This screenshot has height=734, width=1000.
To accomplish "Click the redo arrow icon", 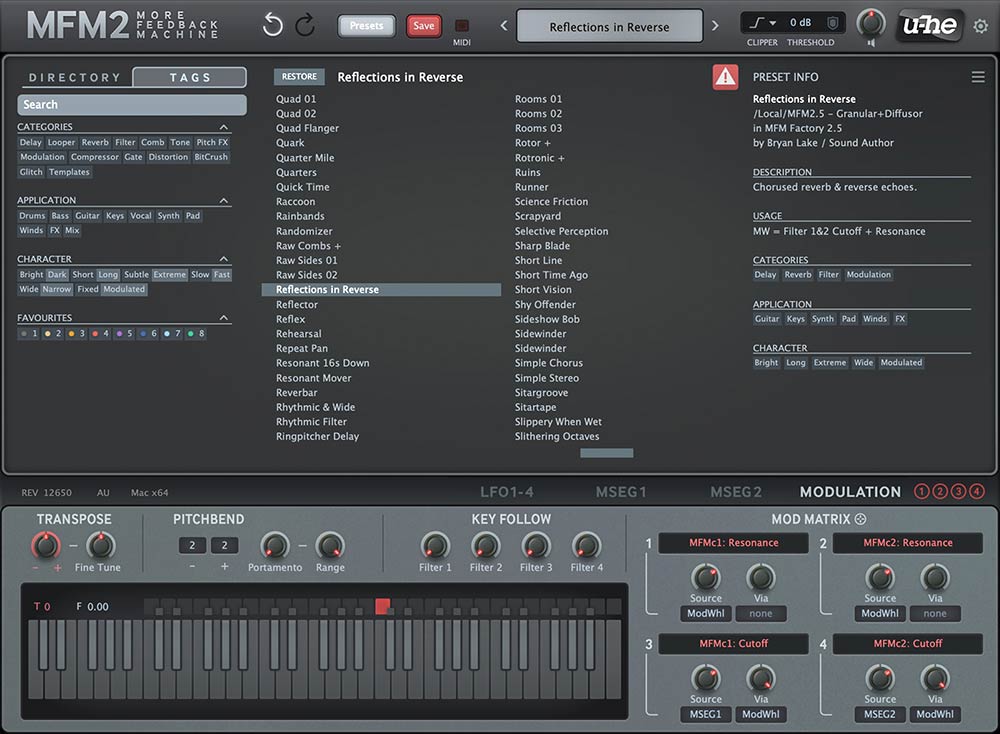I will click(305, 24).
